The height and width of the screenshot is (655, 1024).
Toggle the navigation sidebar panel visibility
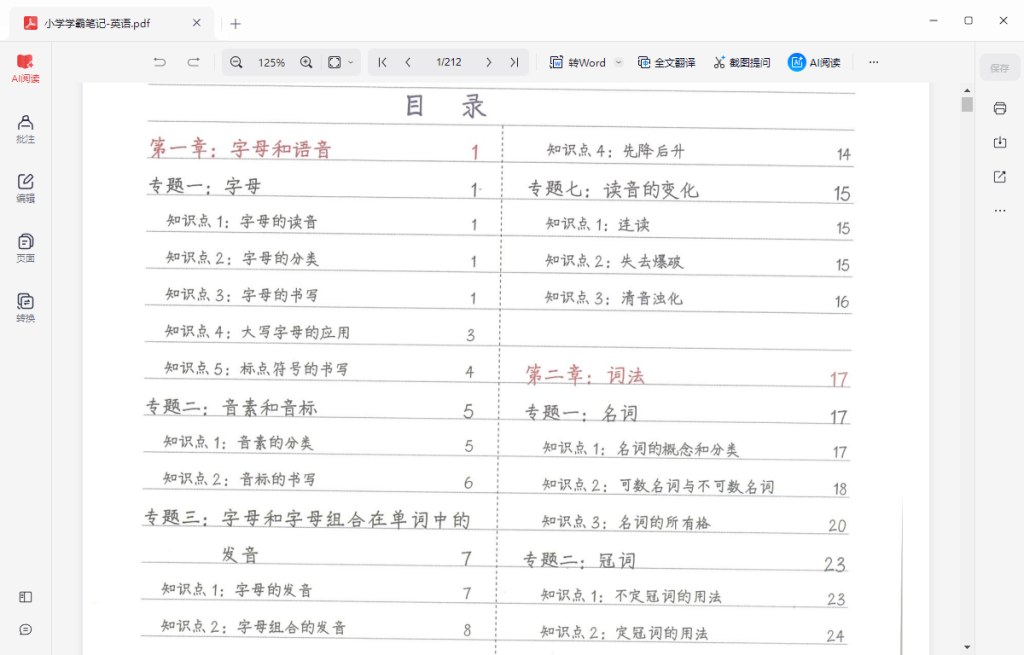[25, 596]
